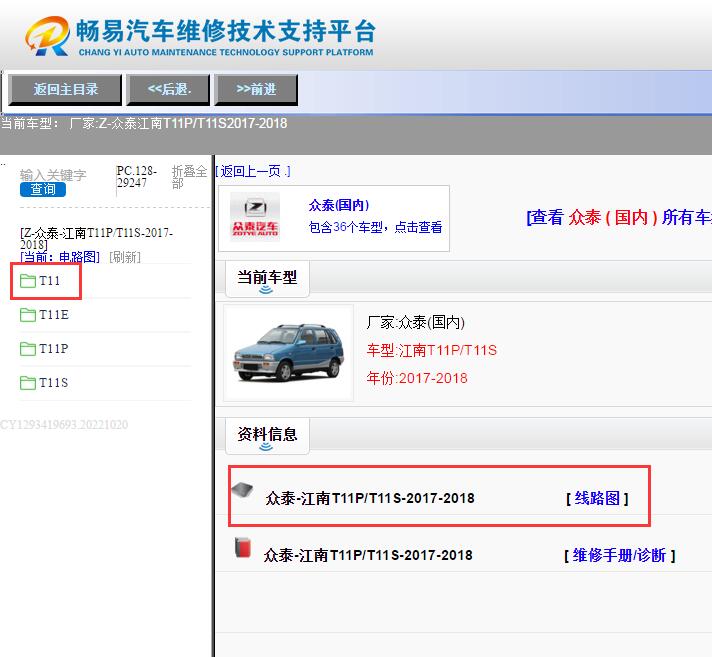This screenshot has width=712, height=657.
Task: Open the 线路图 link
Action: [597, 499]
